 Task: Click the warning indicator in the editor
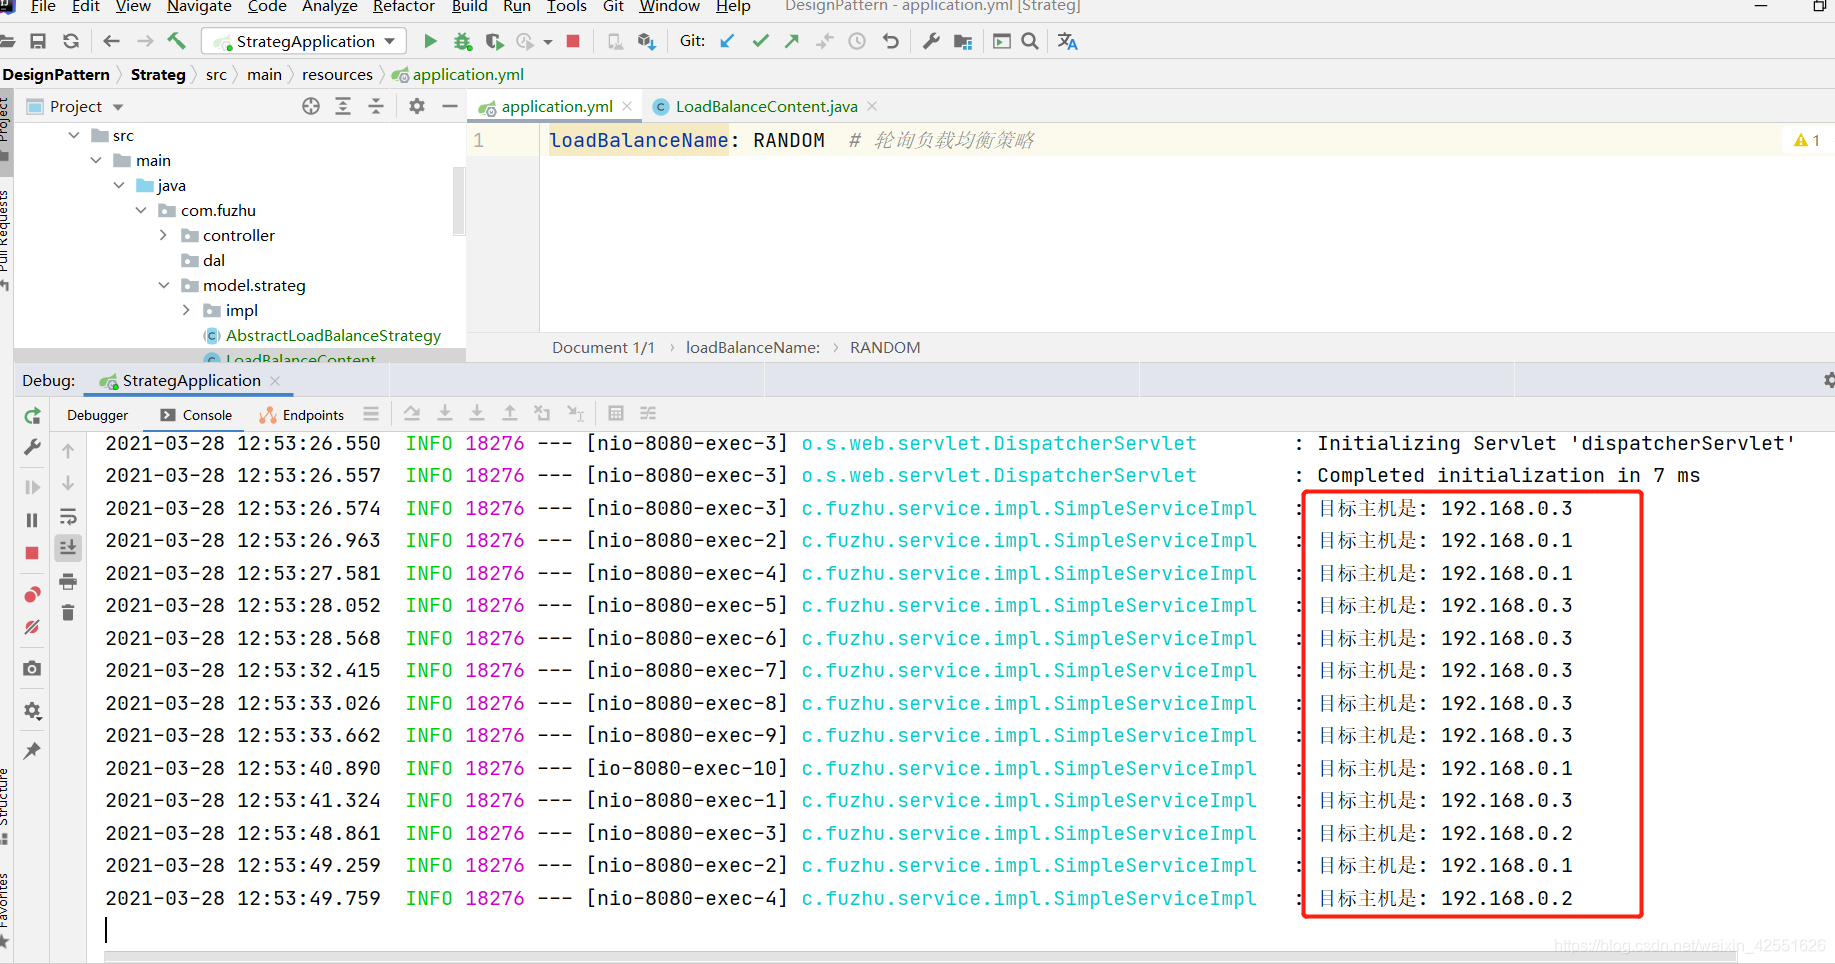[x=1806, y=140]
